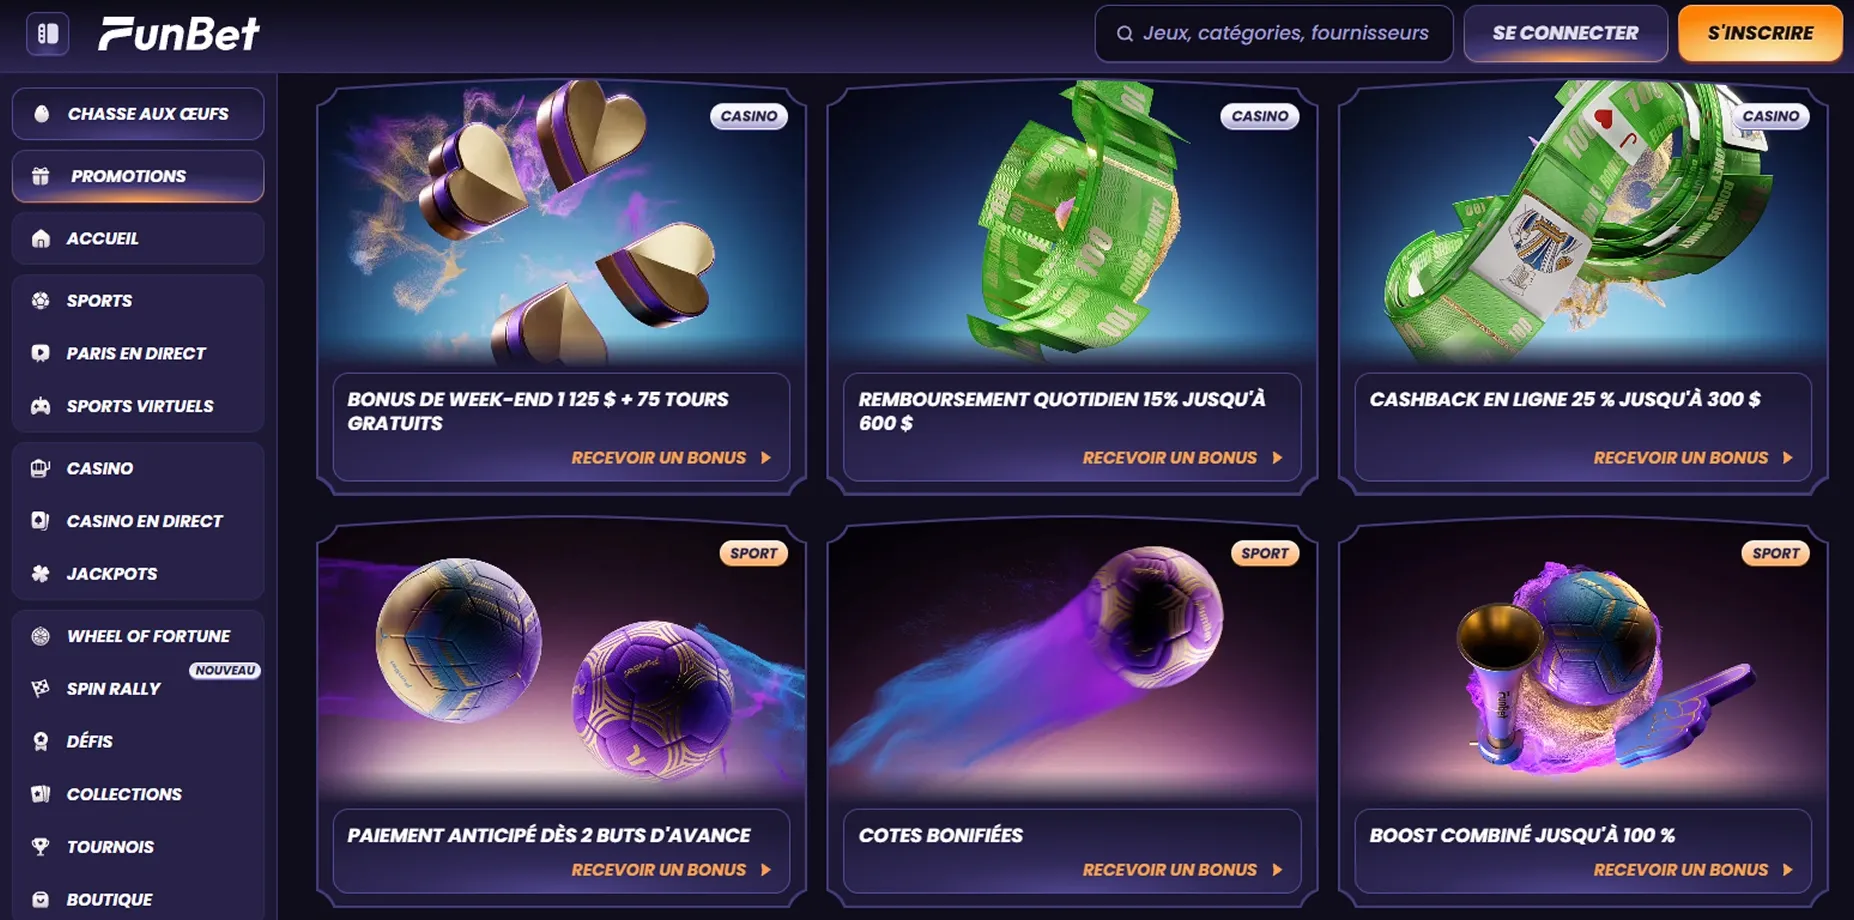Screen dimensions: 1854x920
Task: Click the orange S'inscrire button
Action: [x=1760, y=34]
